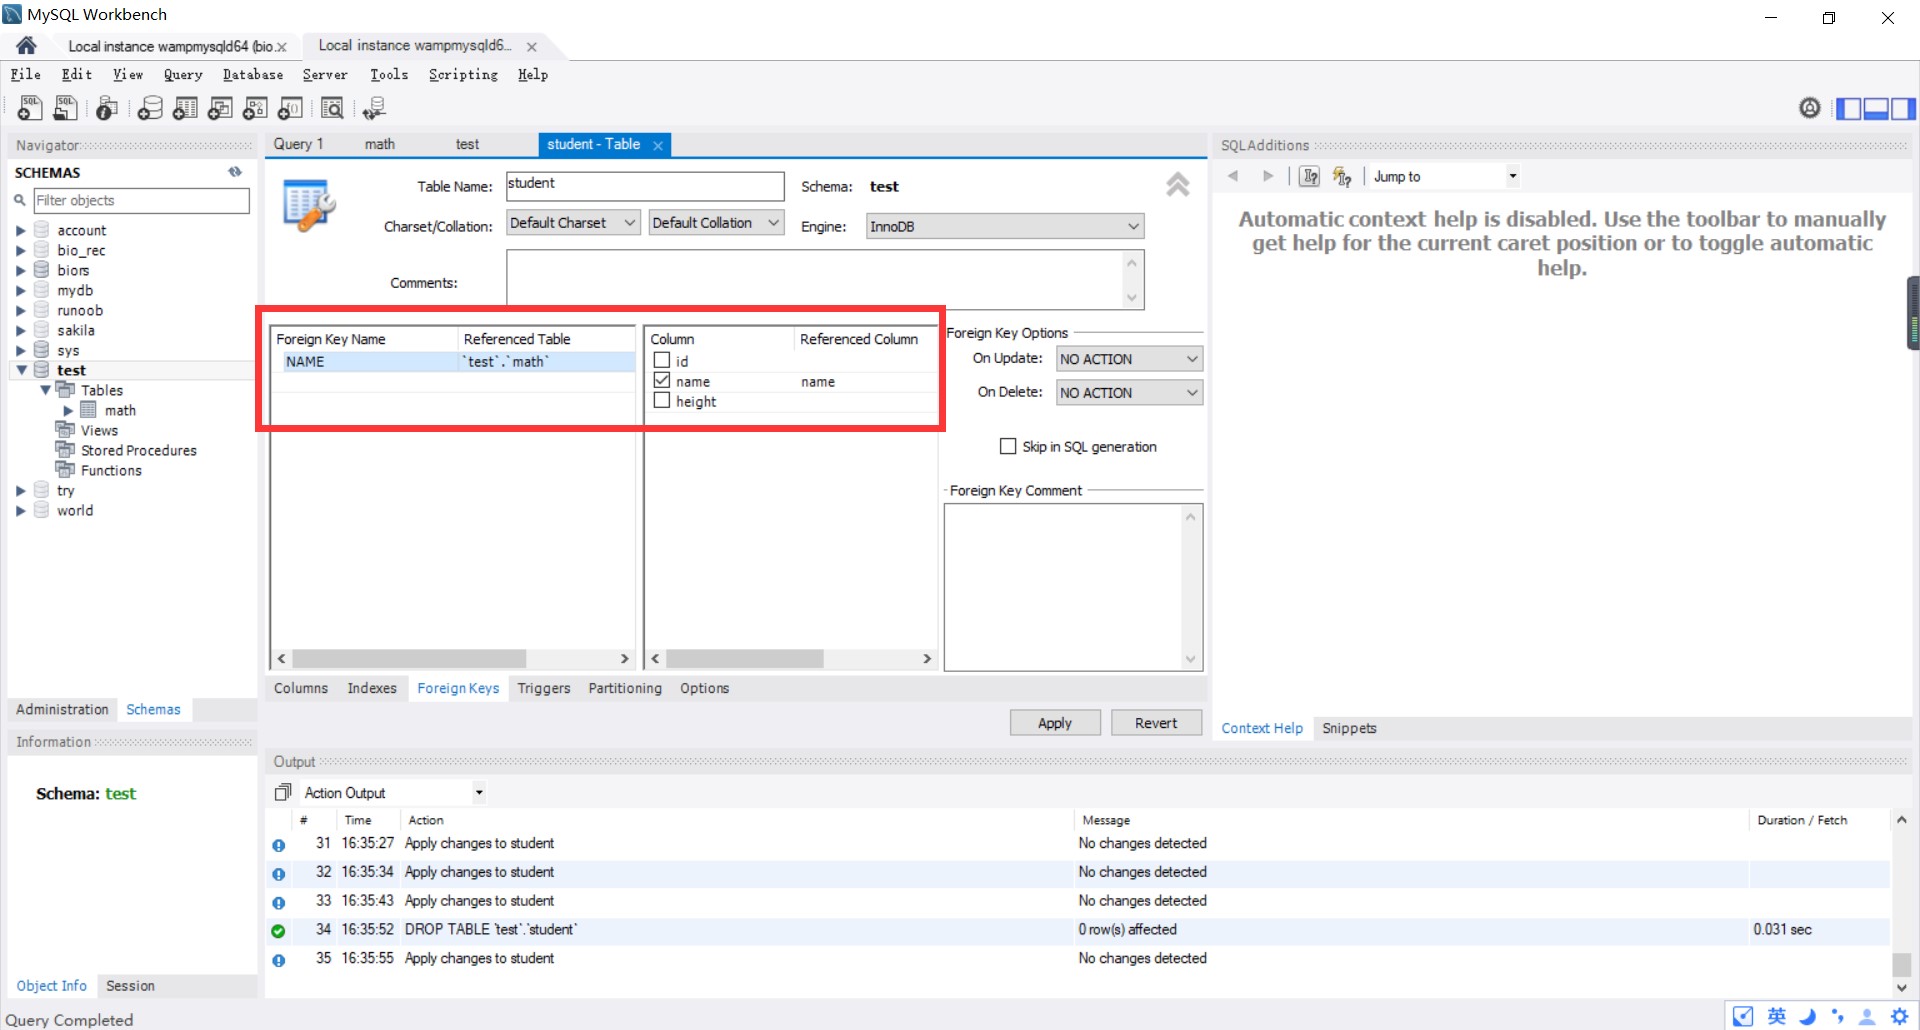Go forward in context help
This screenshot has width=1920, height=1030.
click(x=1268, y=176)
